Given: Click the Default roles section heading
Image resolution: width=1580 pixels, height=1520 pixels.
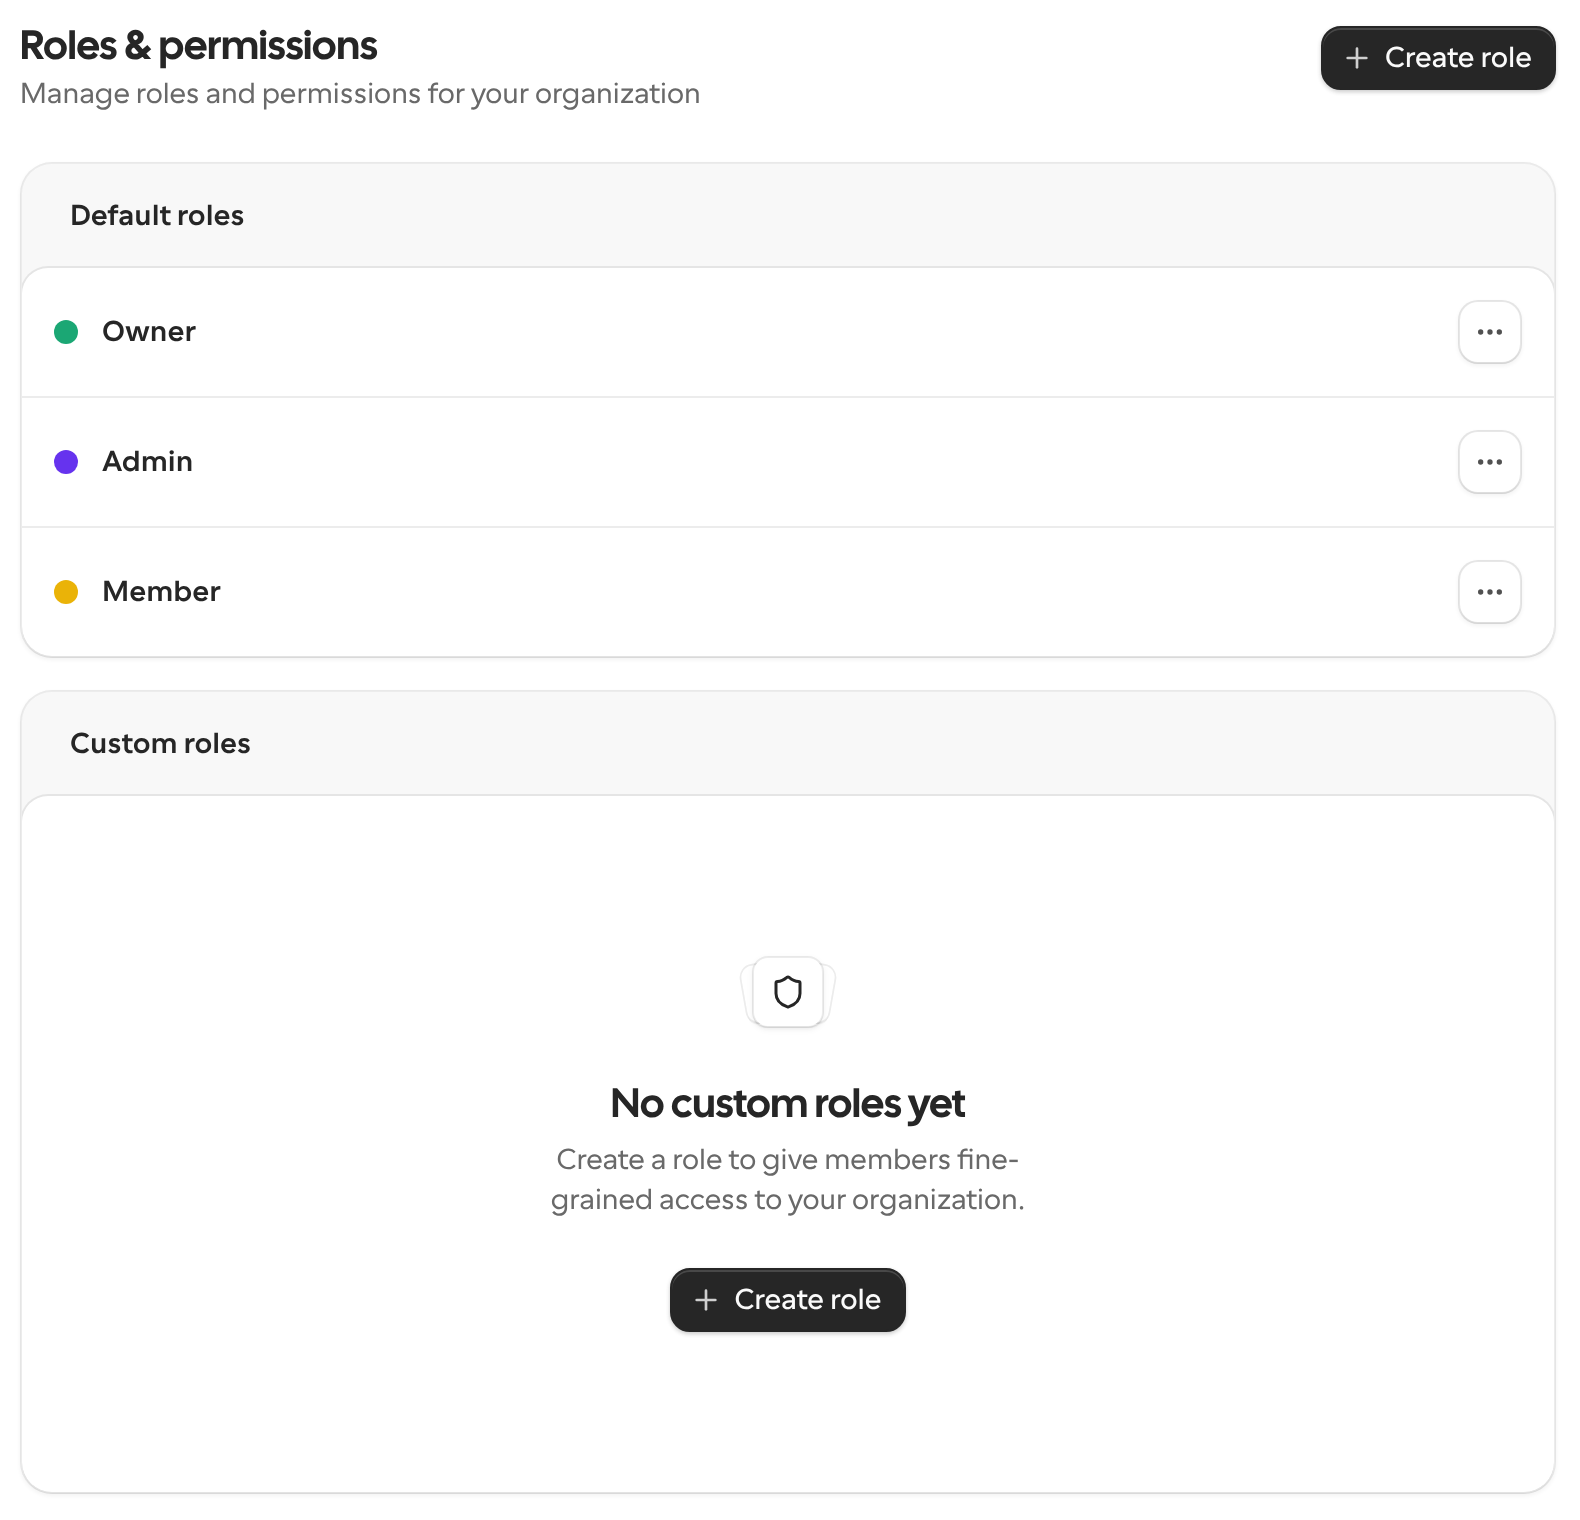Looking at the screenshot, I should [157, 216].
